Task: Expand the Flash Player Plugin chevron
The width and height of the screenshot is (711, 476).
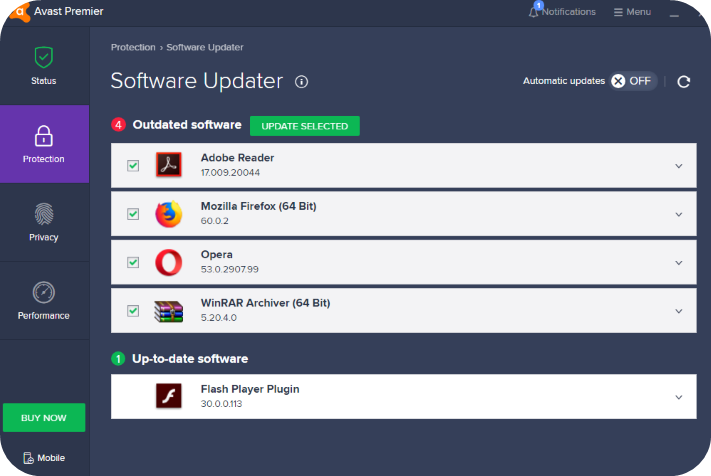Action: click(x=679, y=397)
